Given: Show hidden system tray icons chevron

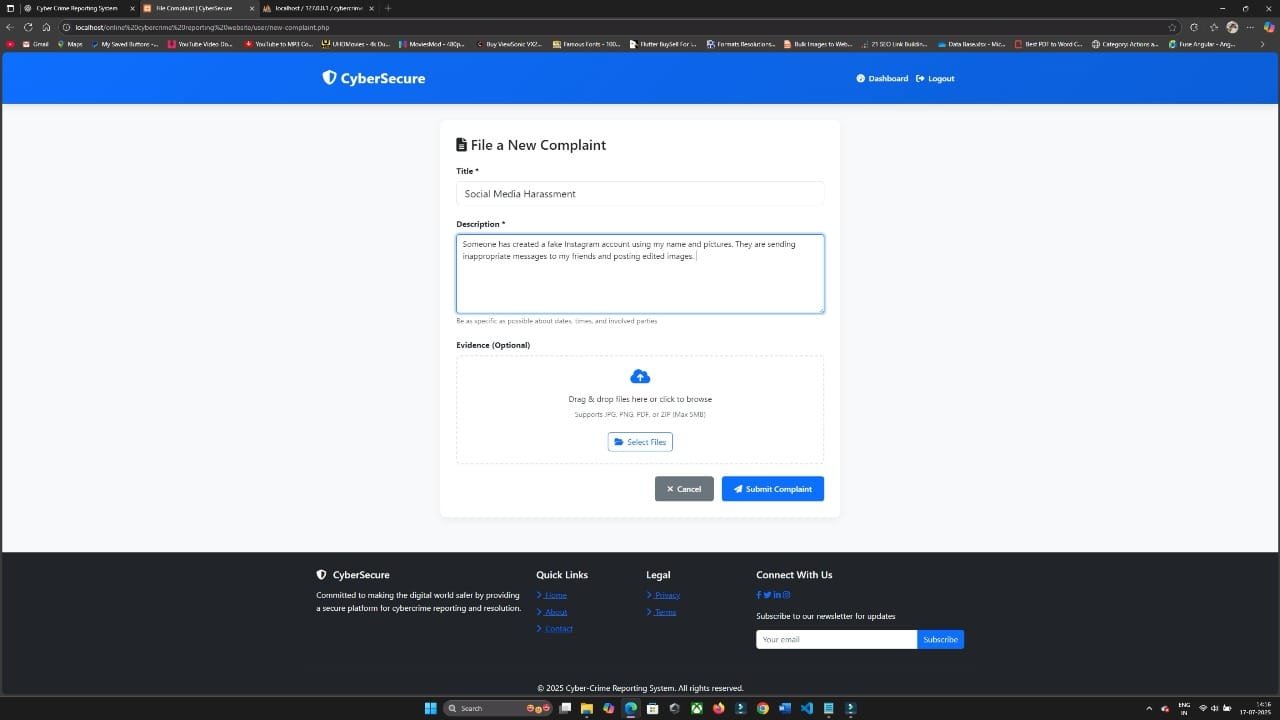Looking at the screenshot, I should (x=1149, y=708).
